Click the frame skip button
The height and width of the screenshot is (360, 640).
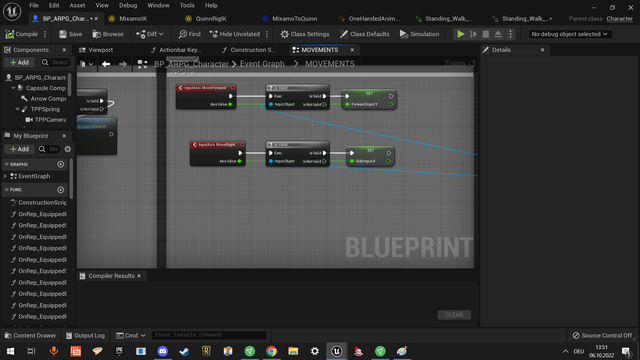click(473, 34)
